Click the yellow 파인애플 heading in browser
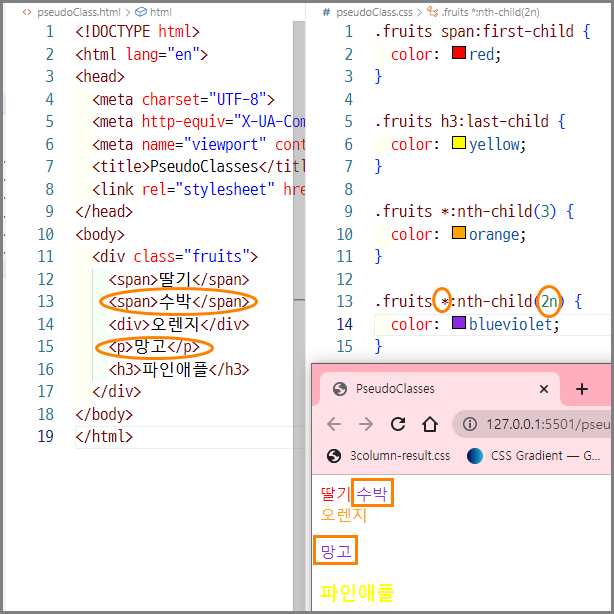Screen dimensions: 614x614 tap(357, 592)
